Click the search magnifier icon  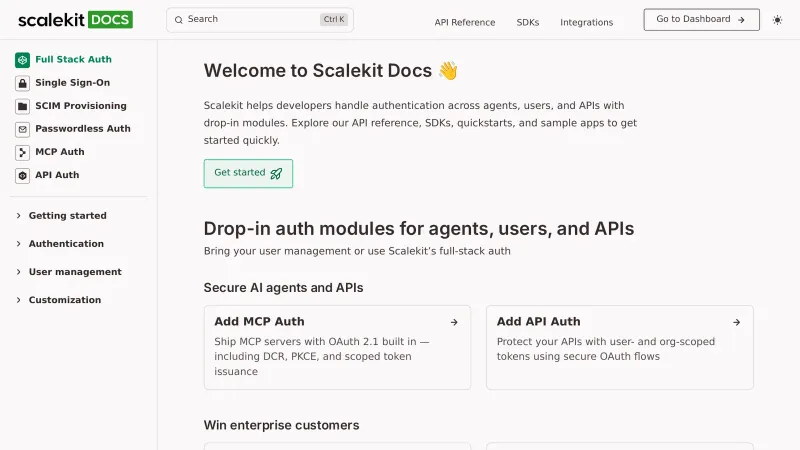tap(179, 19)
